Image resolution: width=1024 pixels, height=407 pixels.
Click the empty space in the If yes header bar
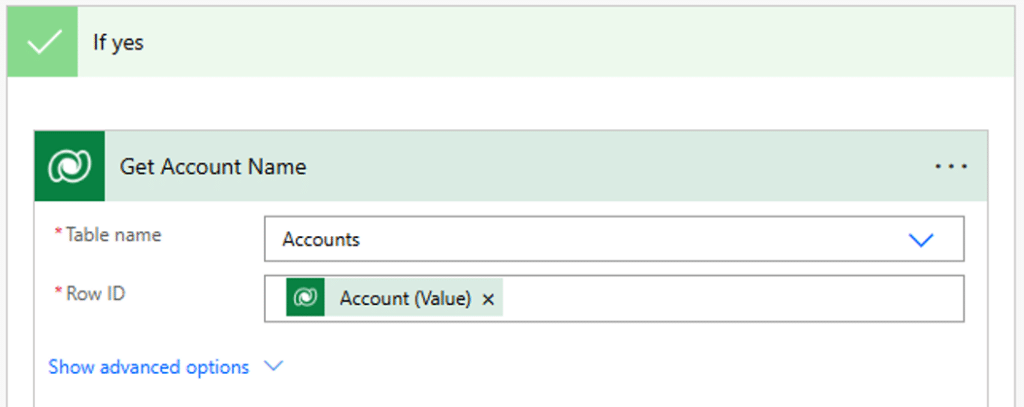pos(580,44)
